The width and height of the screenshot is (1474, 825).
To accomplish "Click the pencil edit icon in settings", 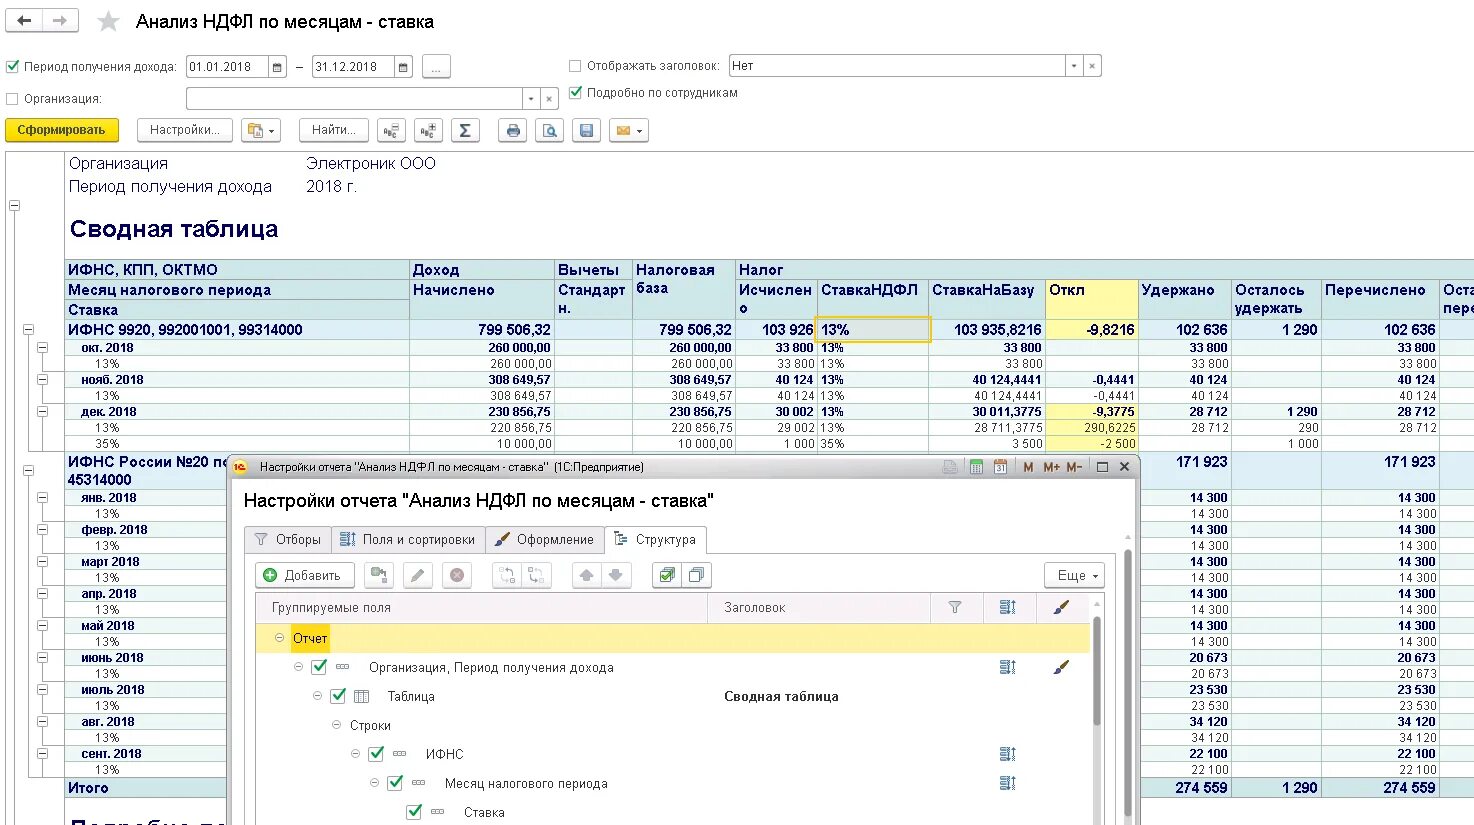I will tap(417, 575).
